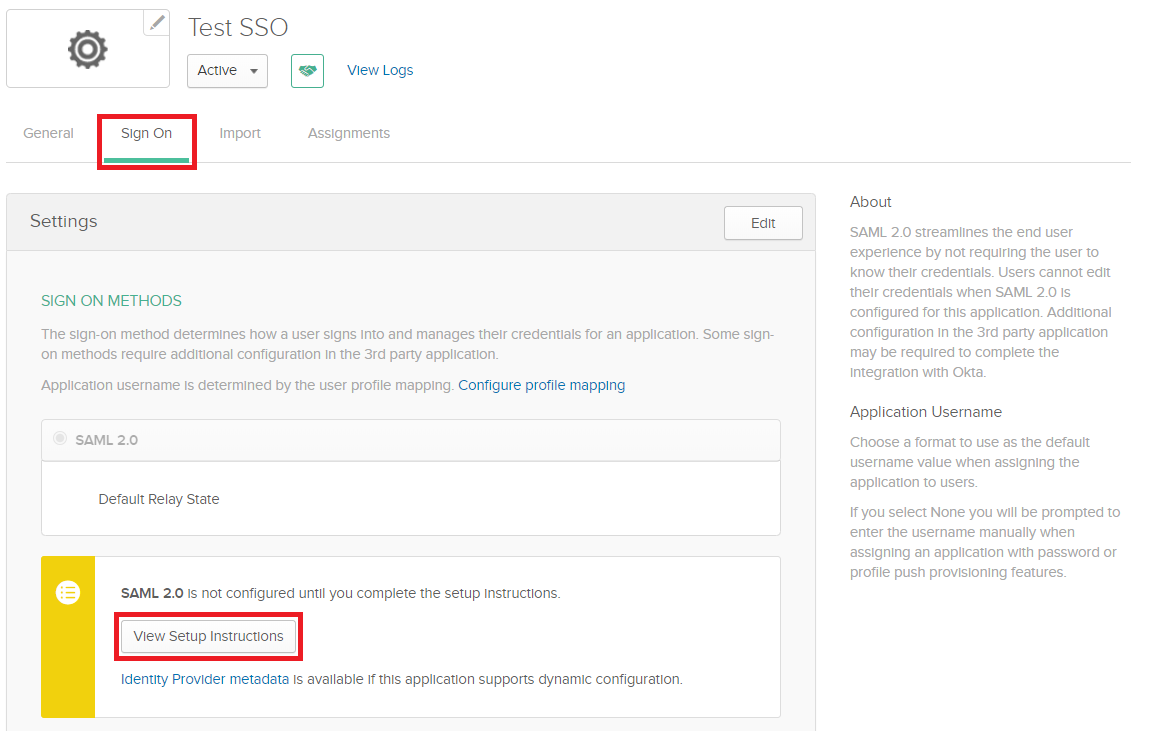The image size is (1149, 731).
Task: Click the gear application logo
Action: 88,50
